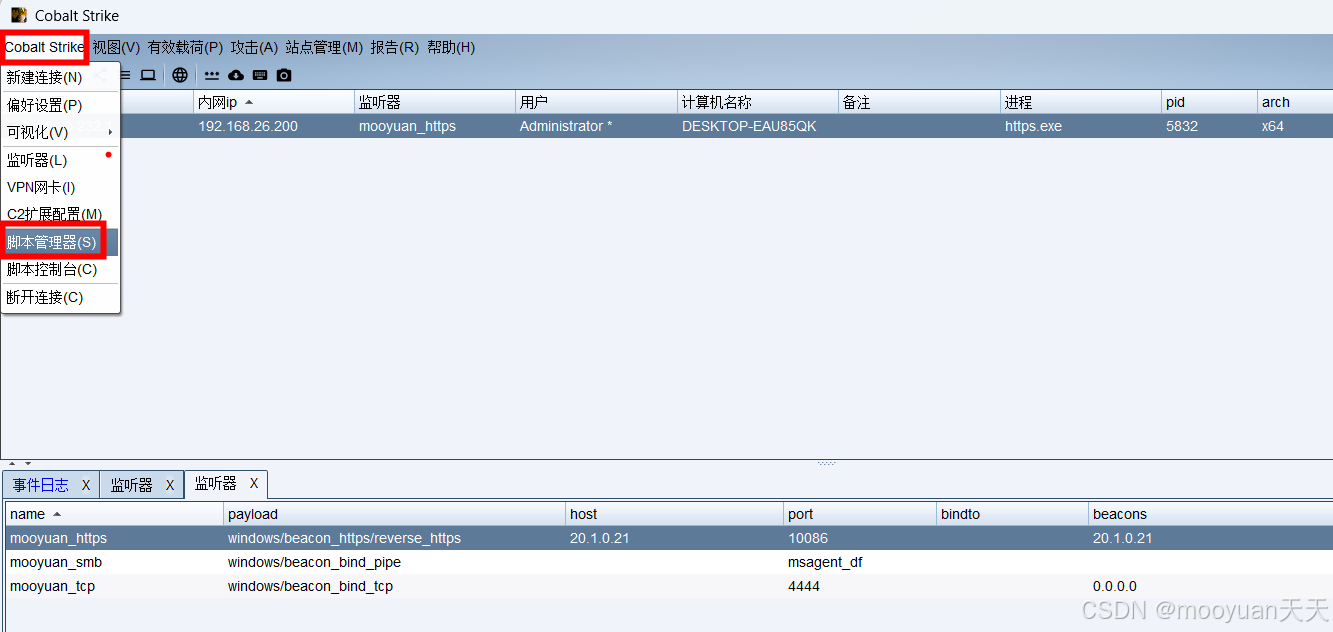Sort sessions by 内网ip column header
This screenshot has height=632, width=1333.
click(x=273, y=102)
